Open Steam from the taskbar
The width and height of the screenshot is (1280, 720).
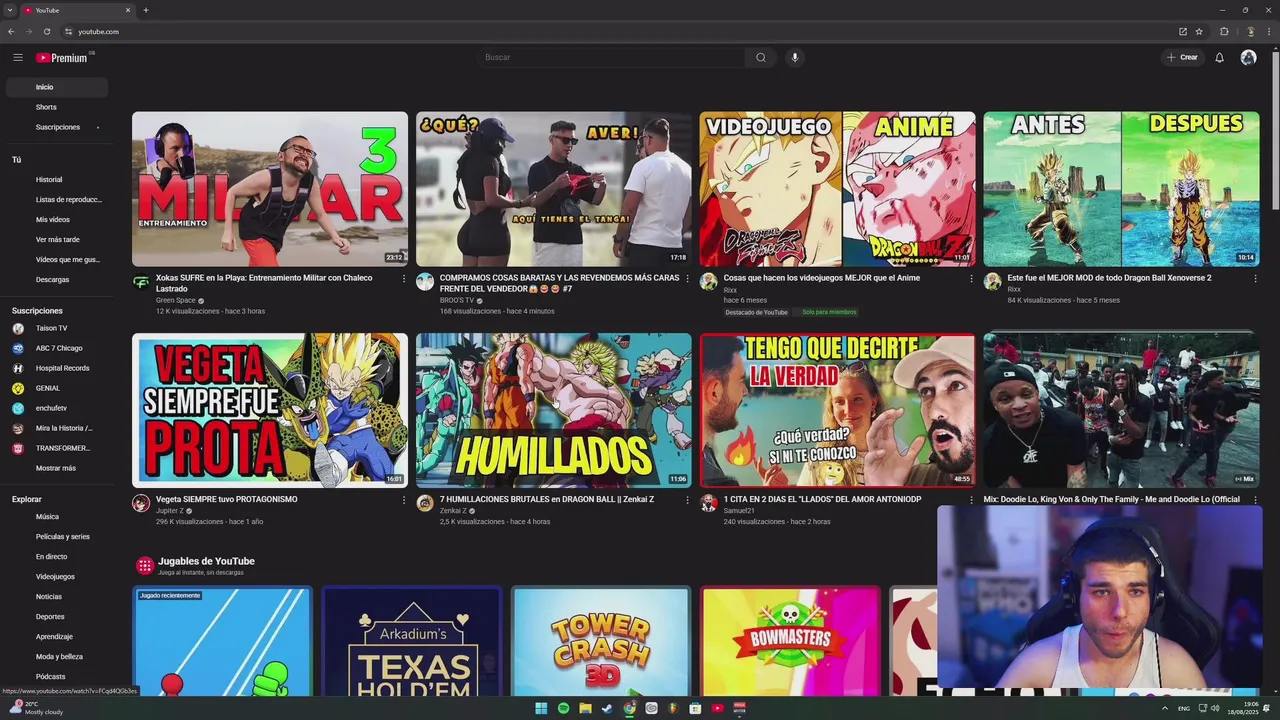click(607, 708)
